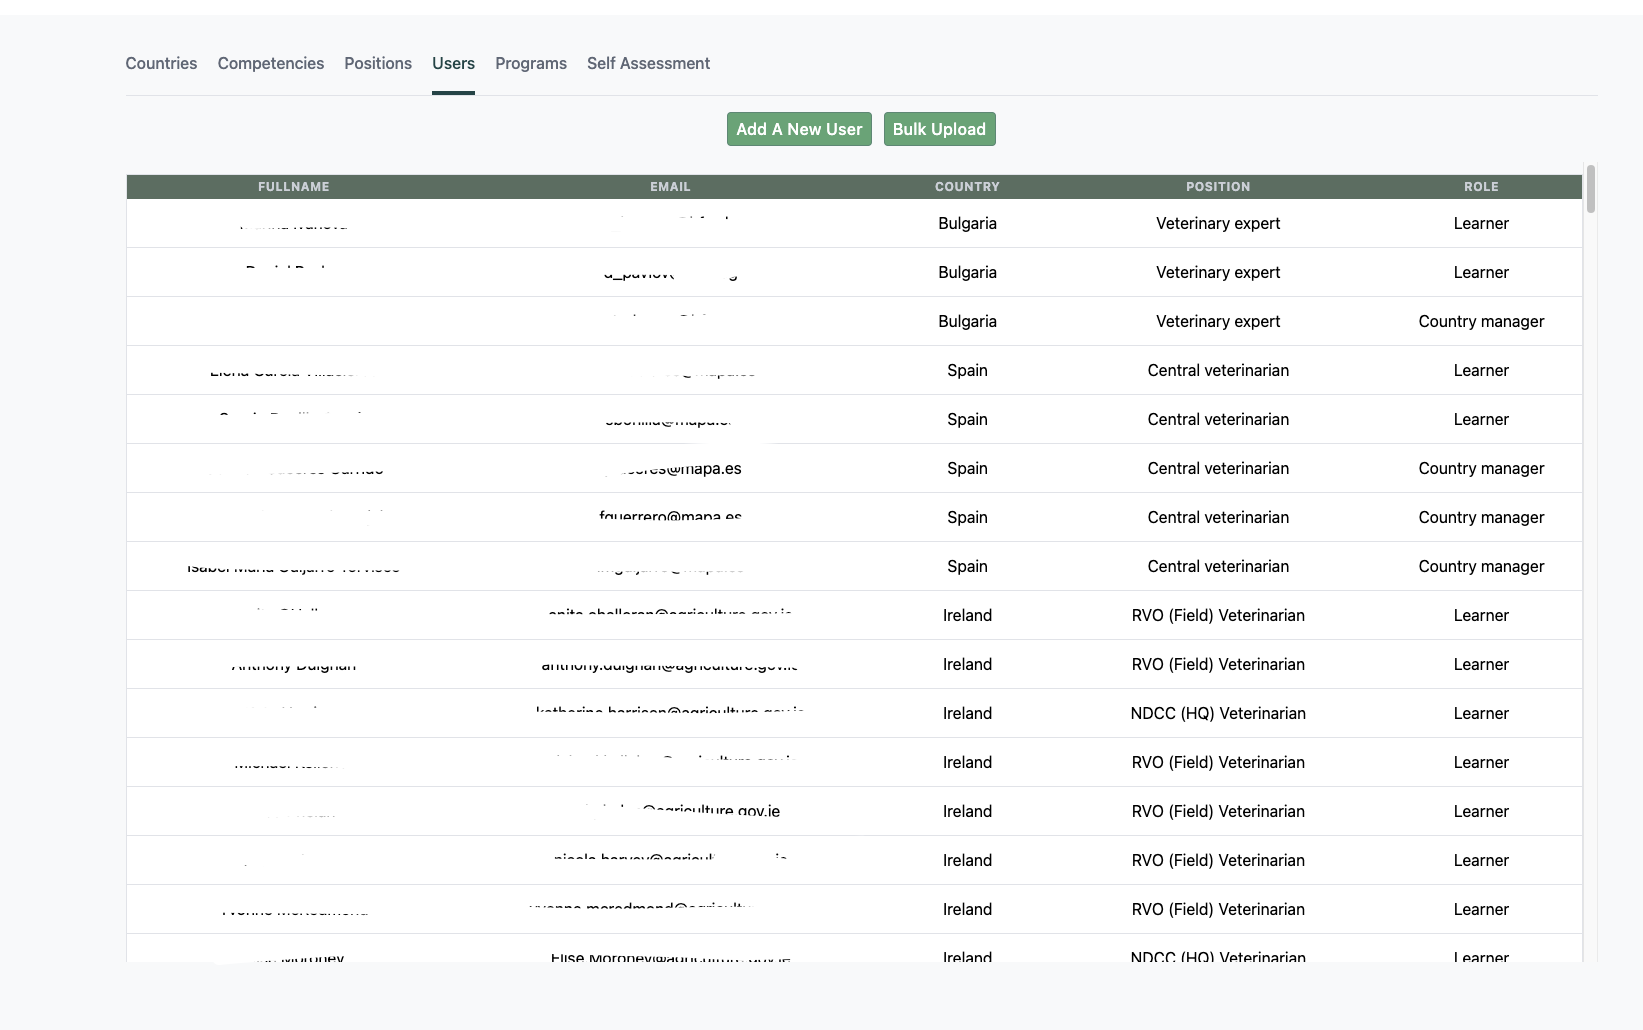Click the ROLE column header
The width and height of the screenshot is (1643, 1030).
click(1481, 187)
